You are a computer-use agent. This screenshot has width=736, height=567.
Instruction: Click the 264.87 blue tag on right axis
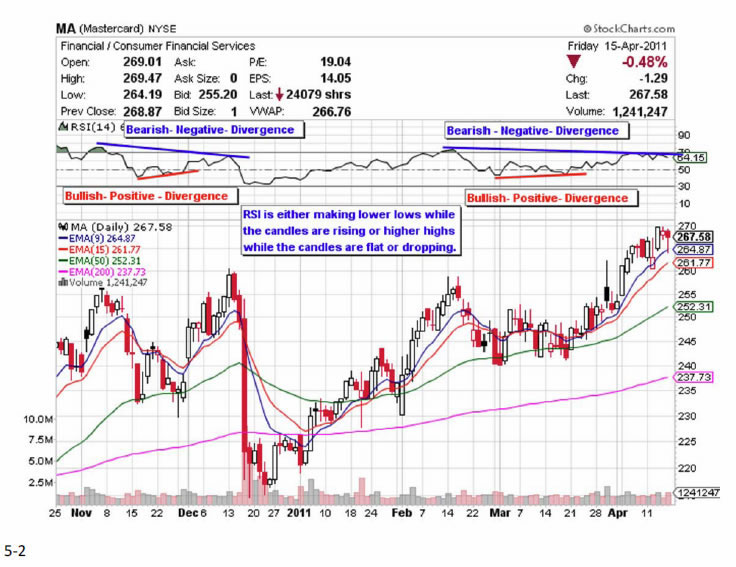tap(694, 250)
